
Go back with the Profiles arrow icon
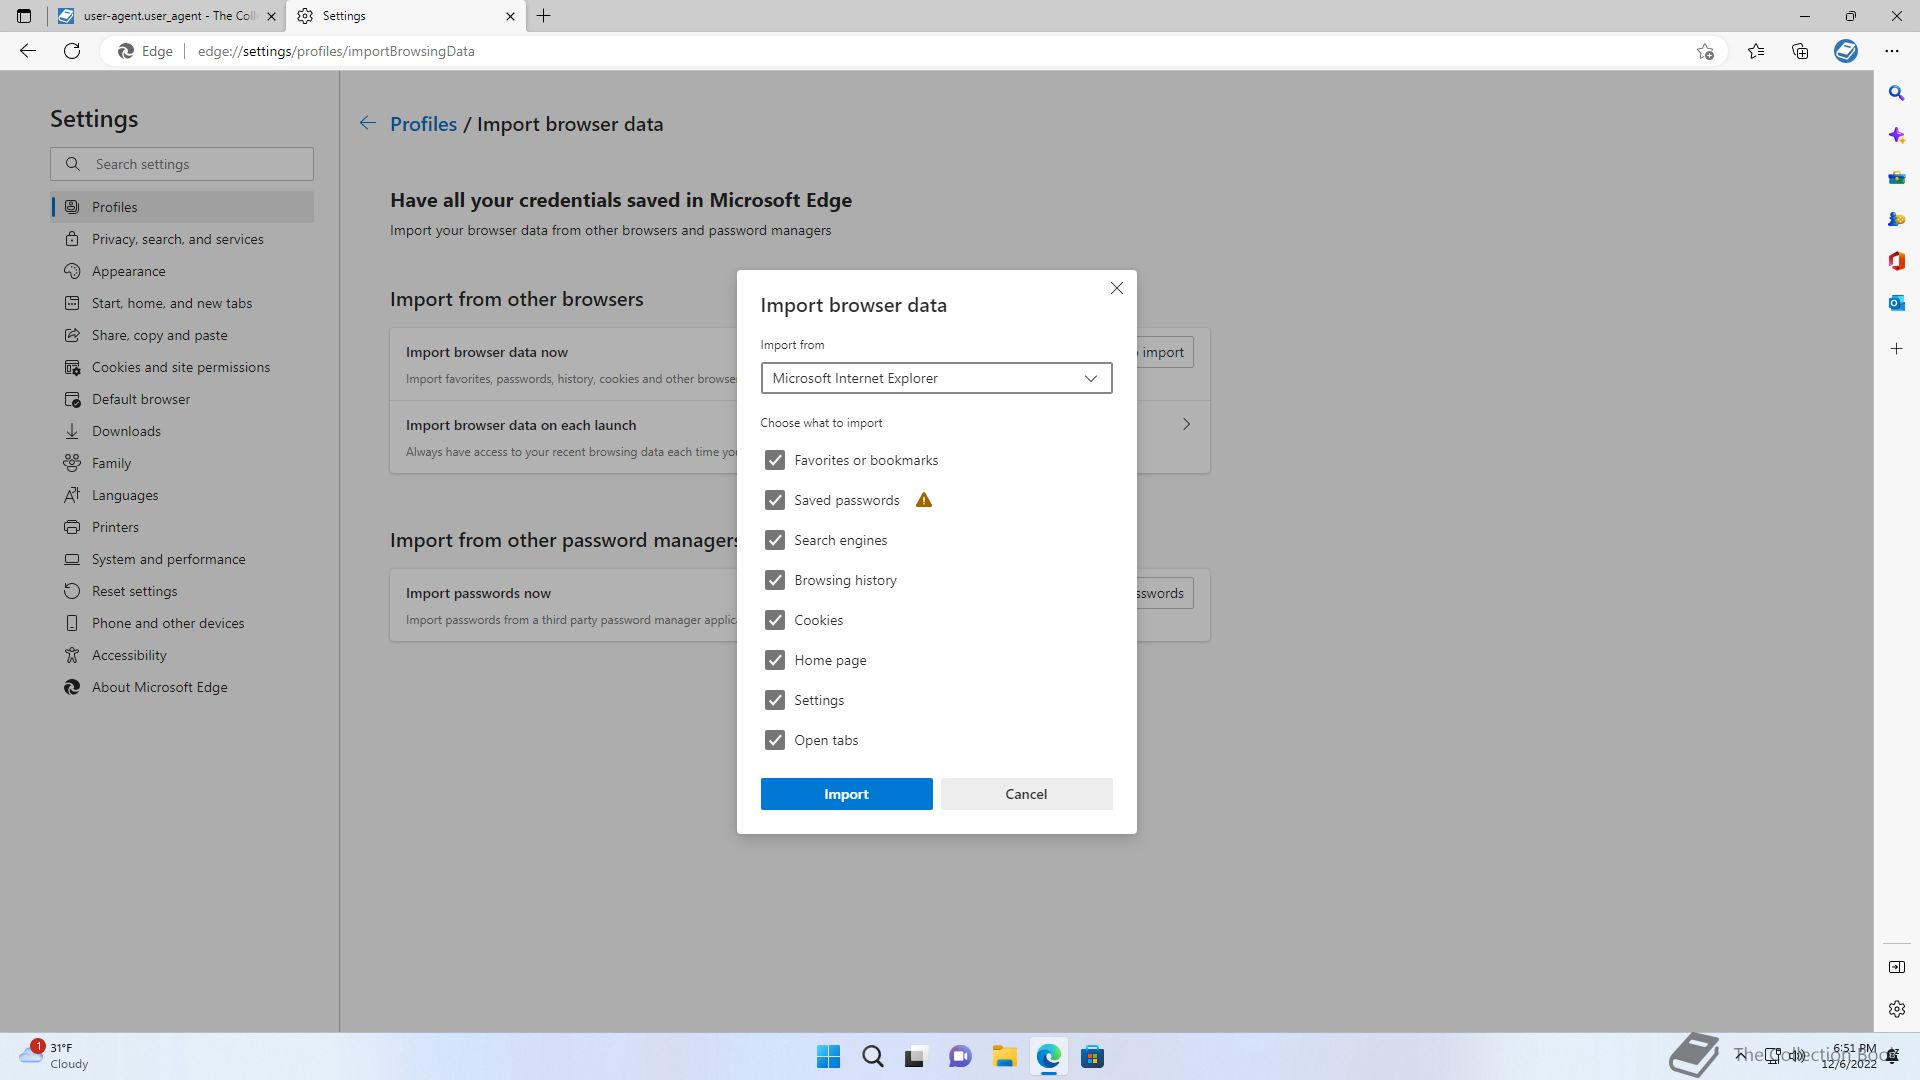[x=368, y=123]
